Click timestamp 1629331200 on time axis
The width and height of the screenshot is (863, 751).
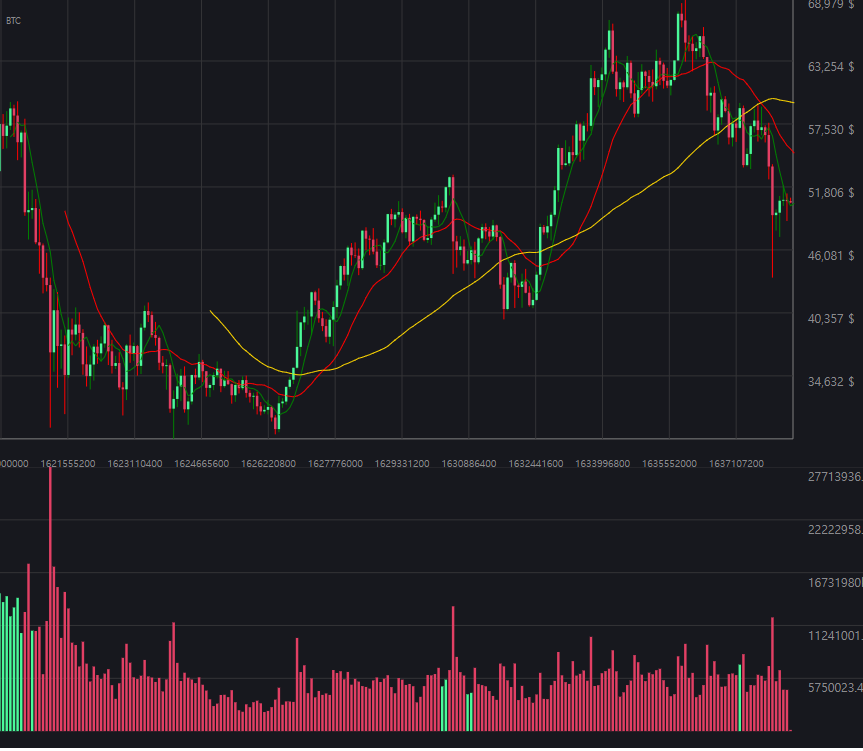tap(402, 464)
